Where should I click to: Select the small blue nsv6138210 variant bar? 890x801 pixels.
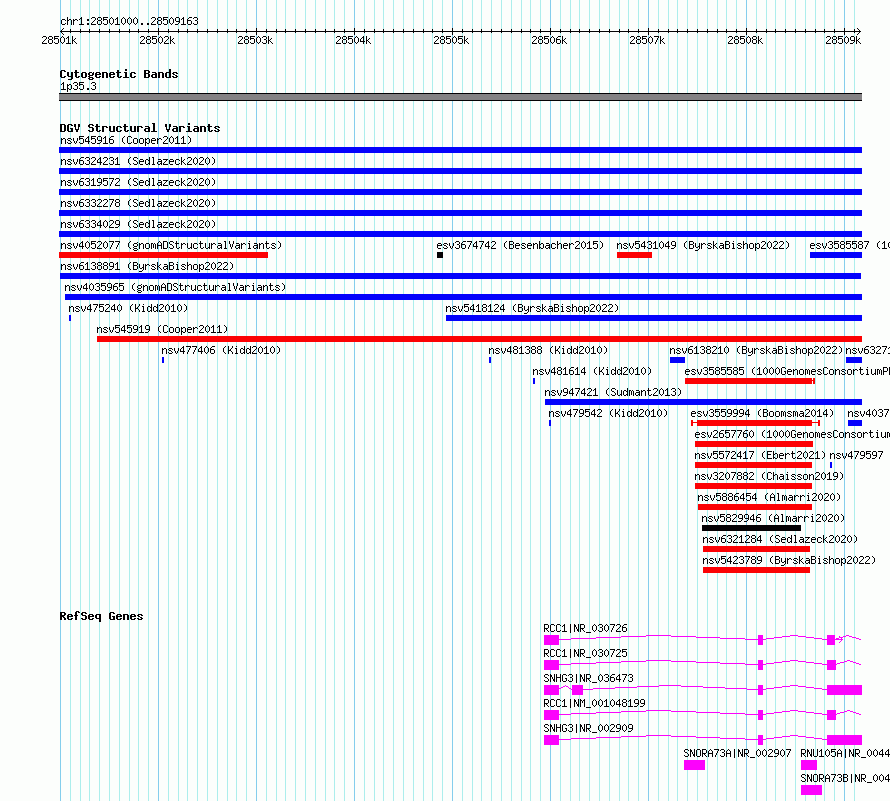point(678,360)
